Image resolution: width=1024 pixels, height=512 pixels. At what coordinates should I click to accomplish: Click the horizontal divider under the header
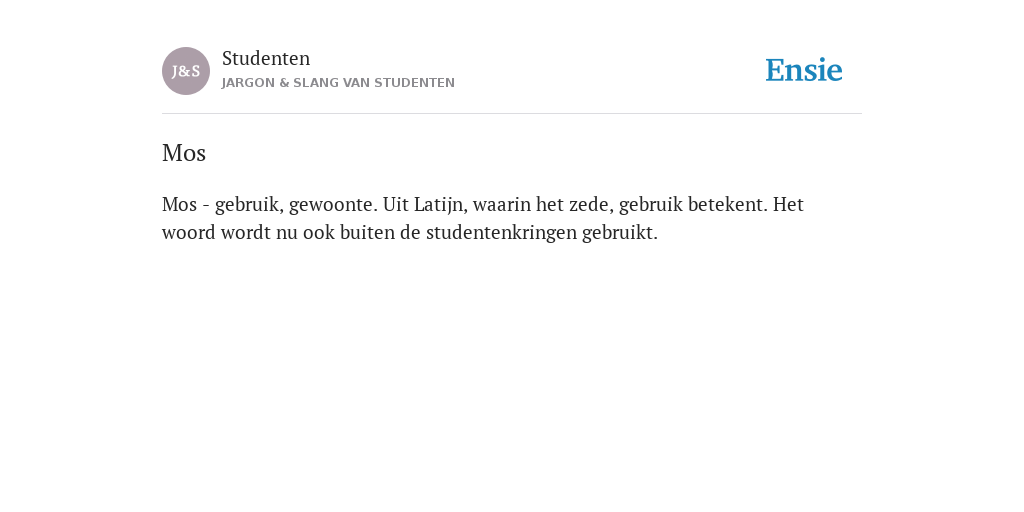click(x=512, y=114)
